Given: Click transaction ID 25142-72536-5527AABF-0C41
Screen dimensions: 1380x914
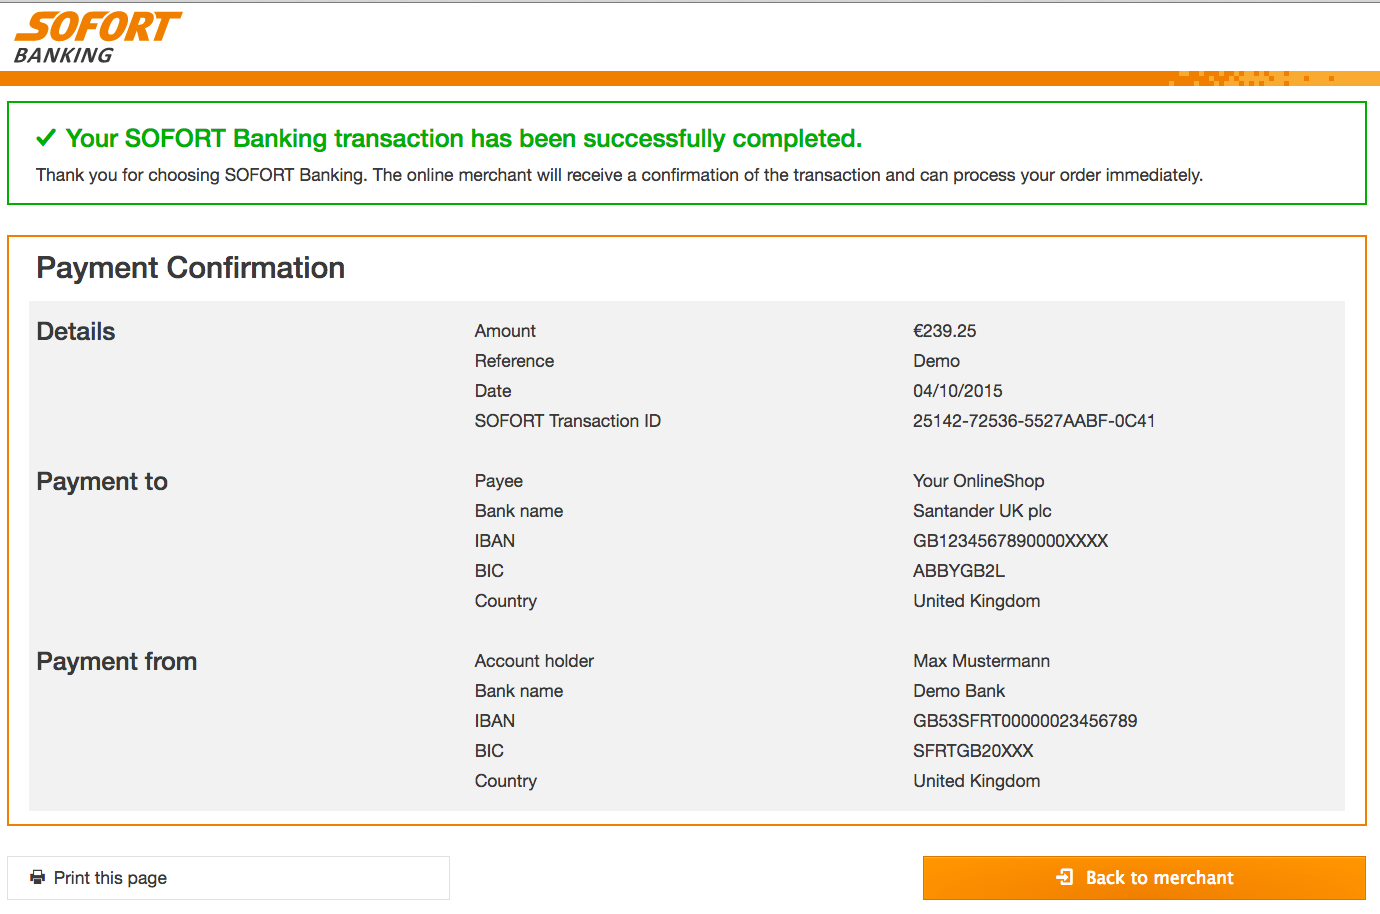Looking at the screenshot, I should point(1034,421).
